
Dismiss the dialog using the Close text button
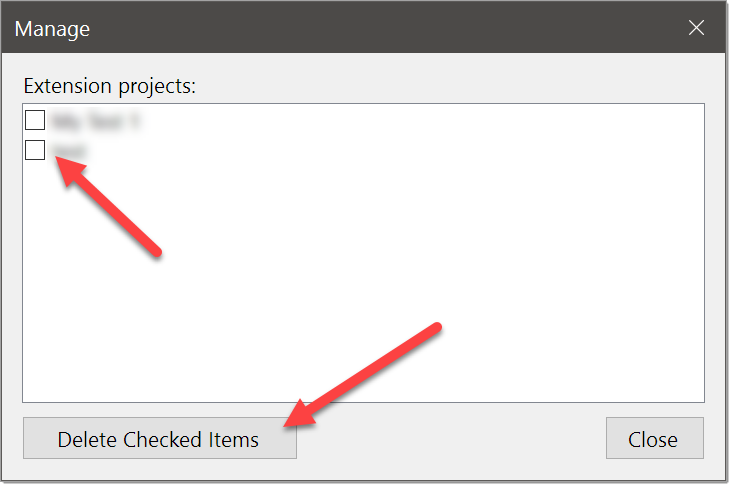click(655, 438)
